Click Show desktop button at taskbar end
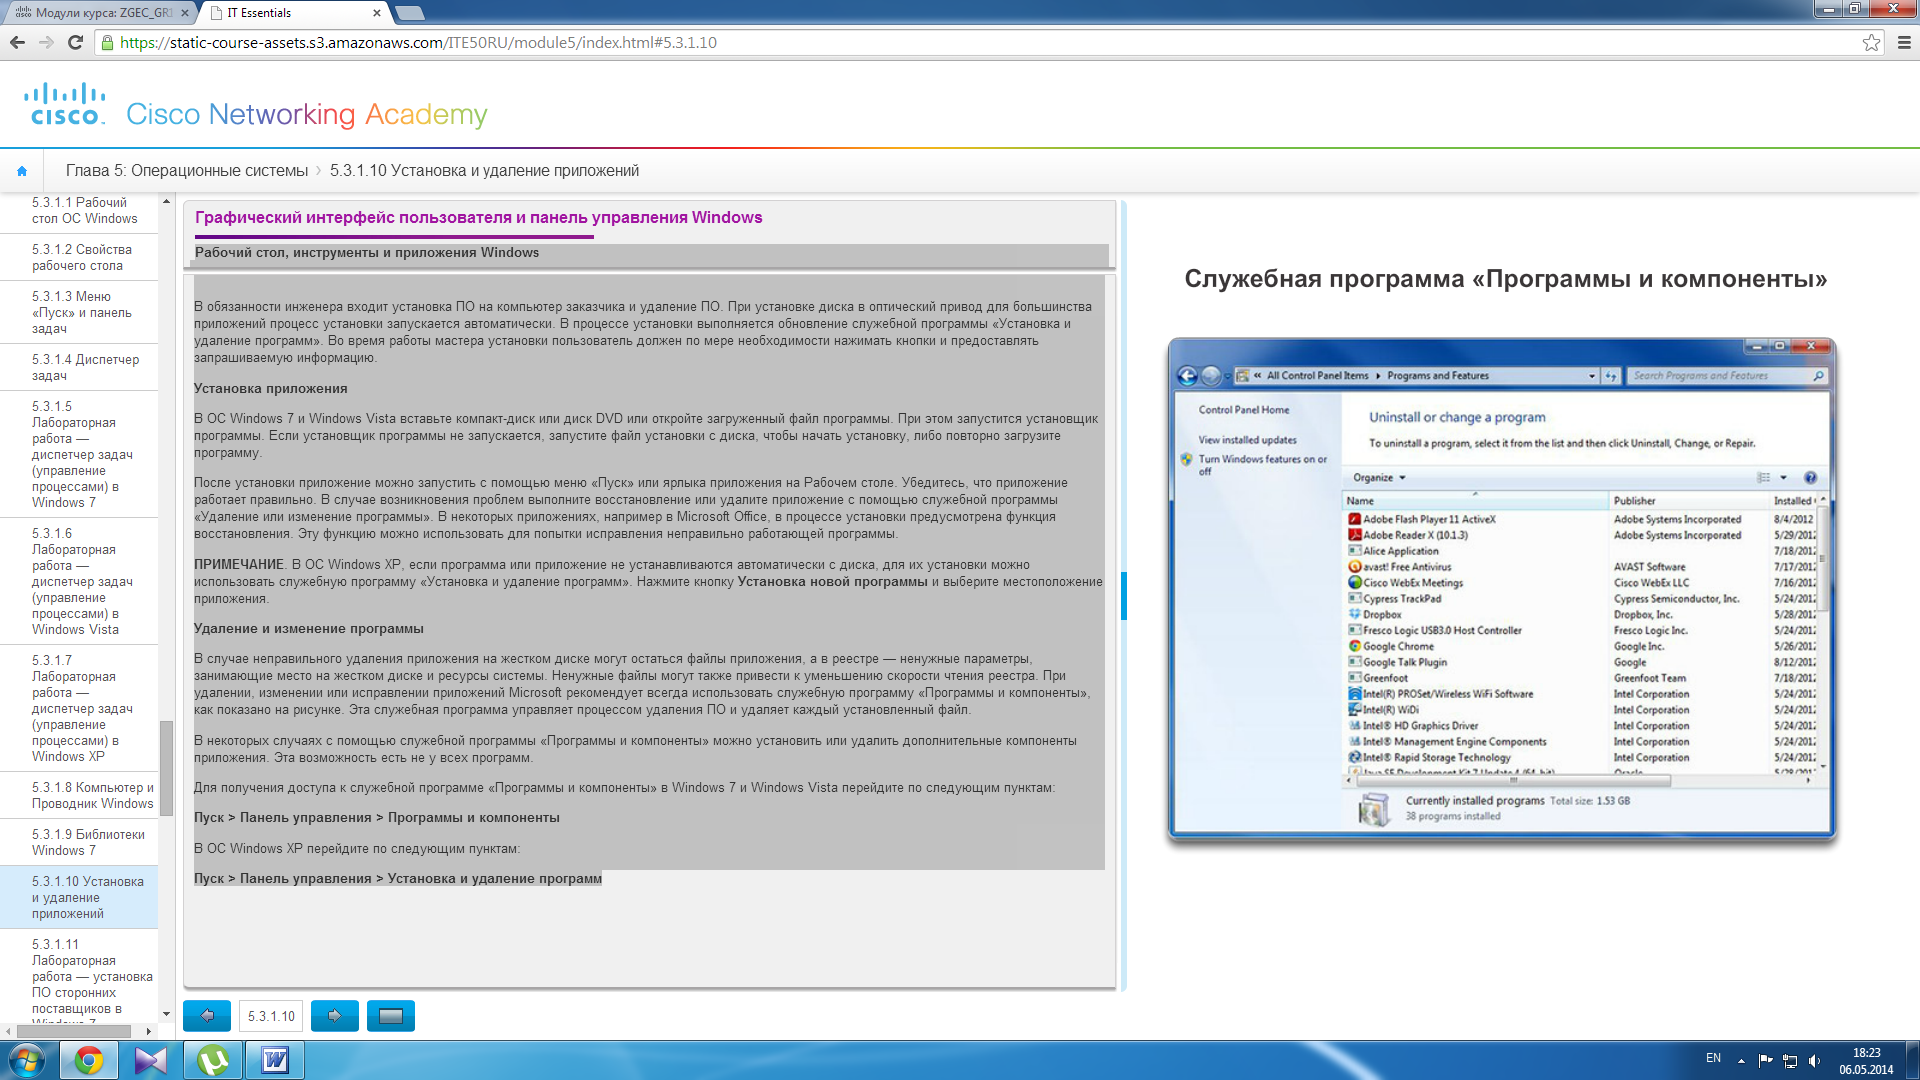Image resolution: width=1920 pixels, height=1080 pixels. coord(1912,1060)
